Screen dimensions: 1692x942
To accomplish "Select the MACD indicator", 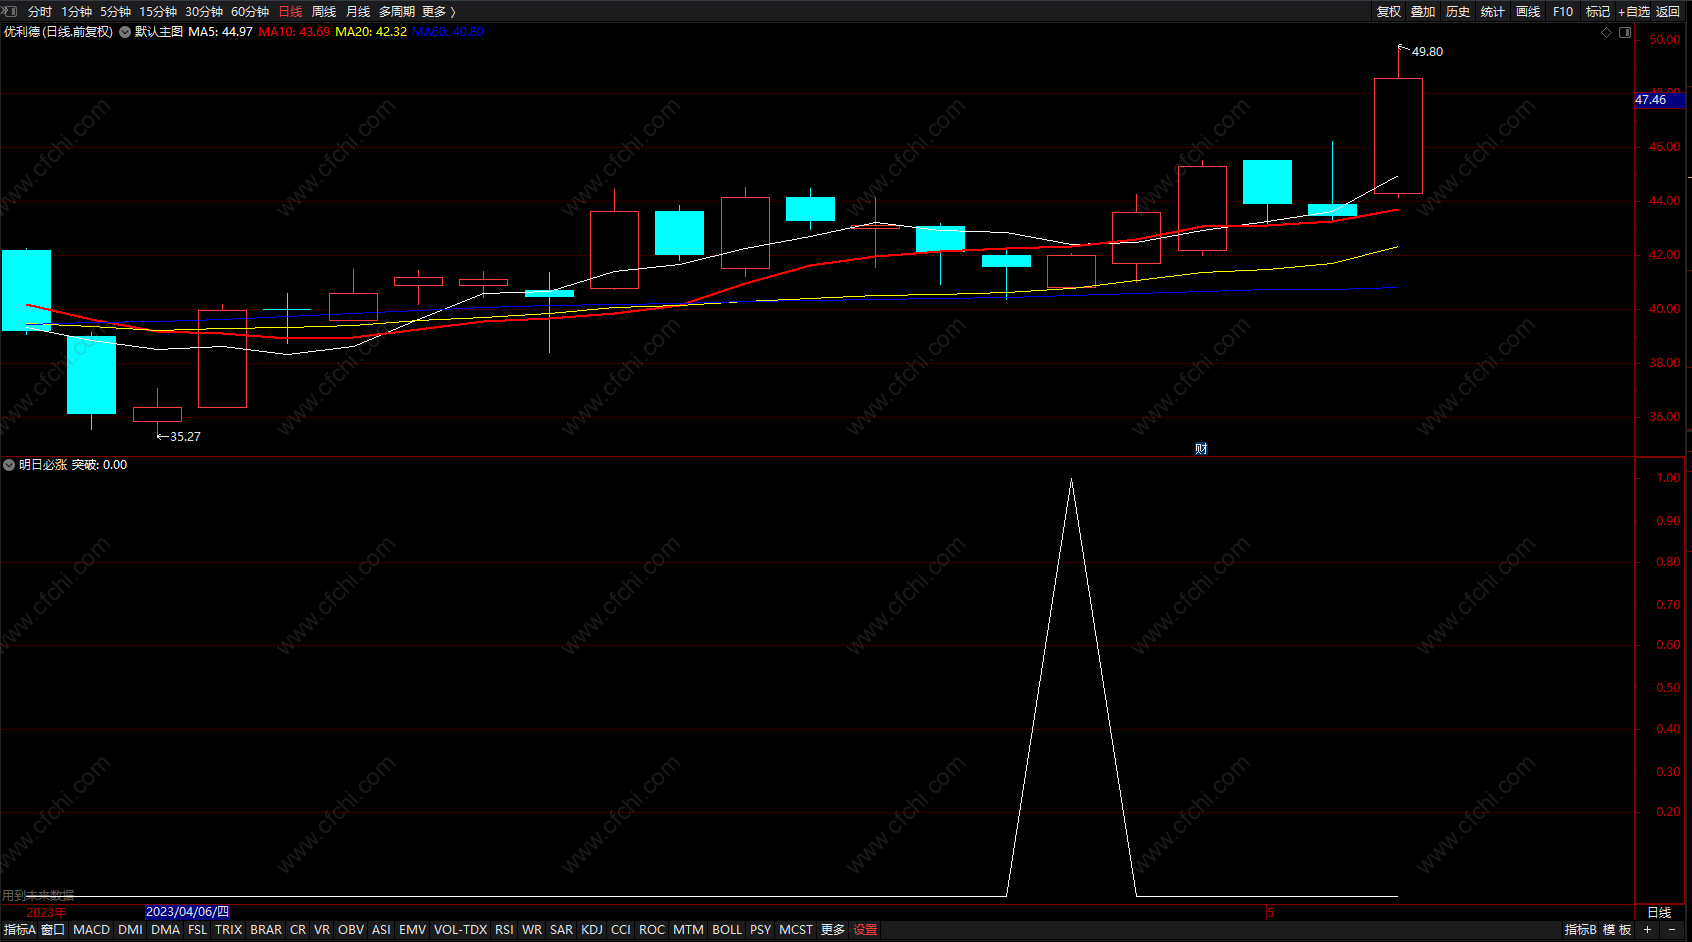I will point(92,930).
